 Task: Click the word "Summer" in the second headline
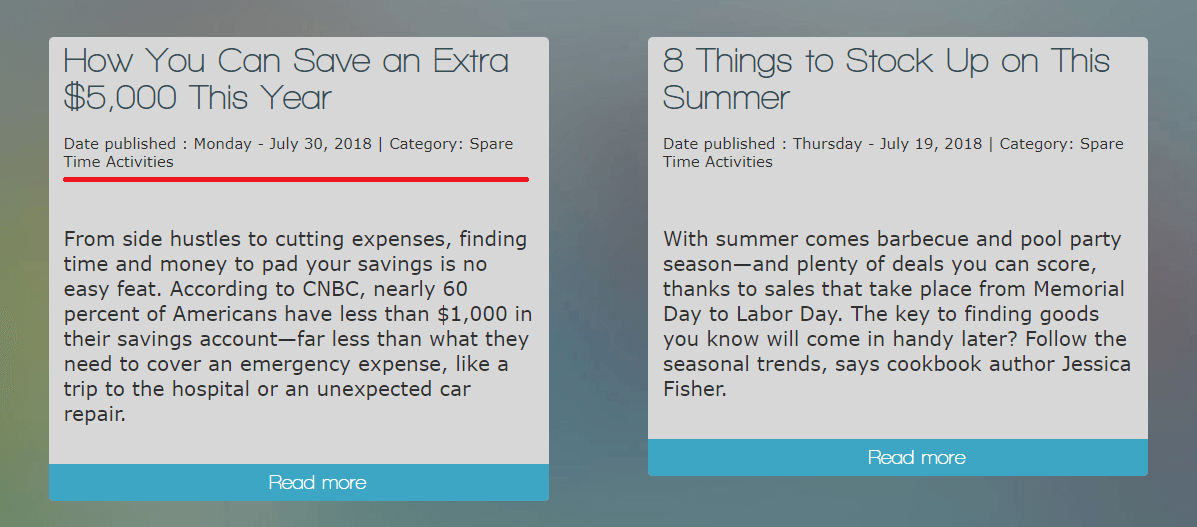(x=727, y=99)
